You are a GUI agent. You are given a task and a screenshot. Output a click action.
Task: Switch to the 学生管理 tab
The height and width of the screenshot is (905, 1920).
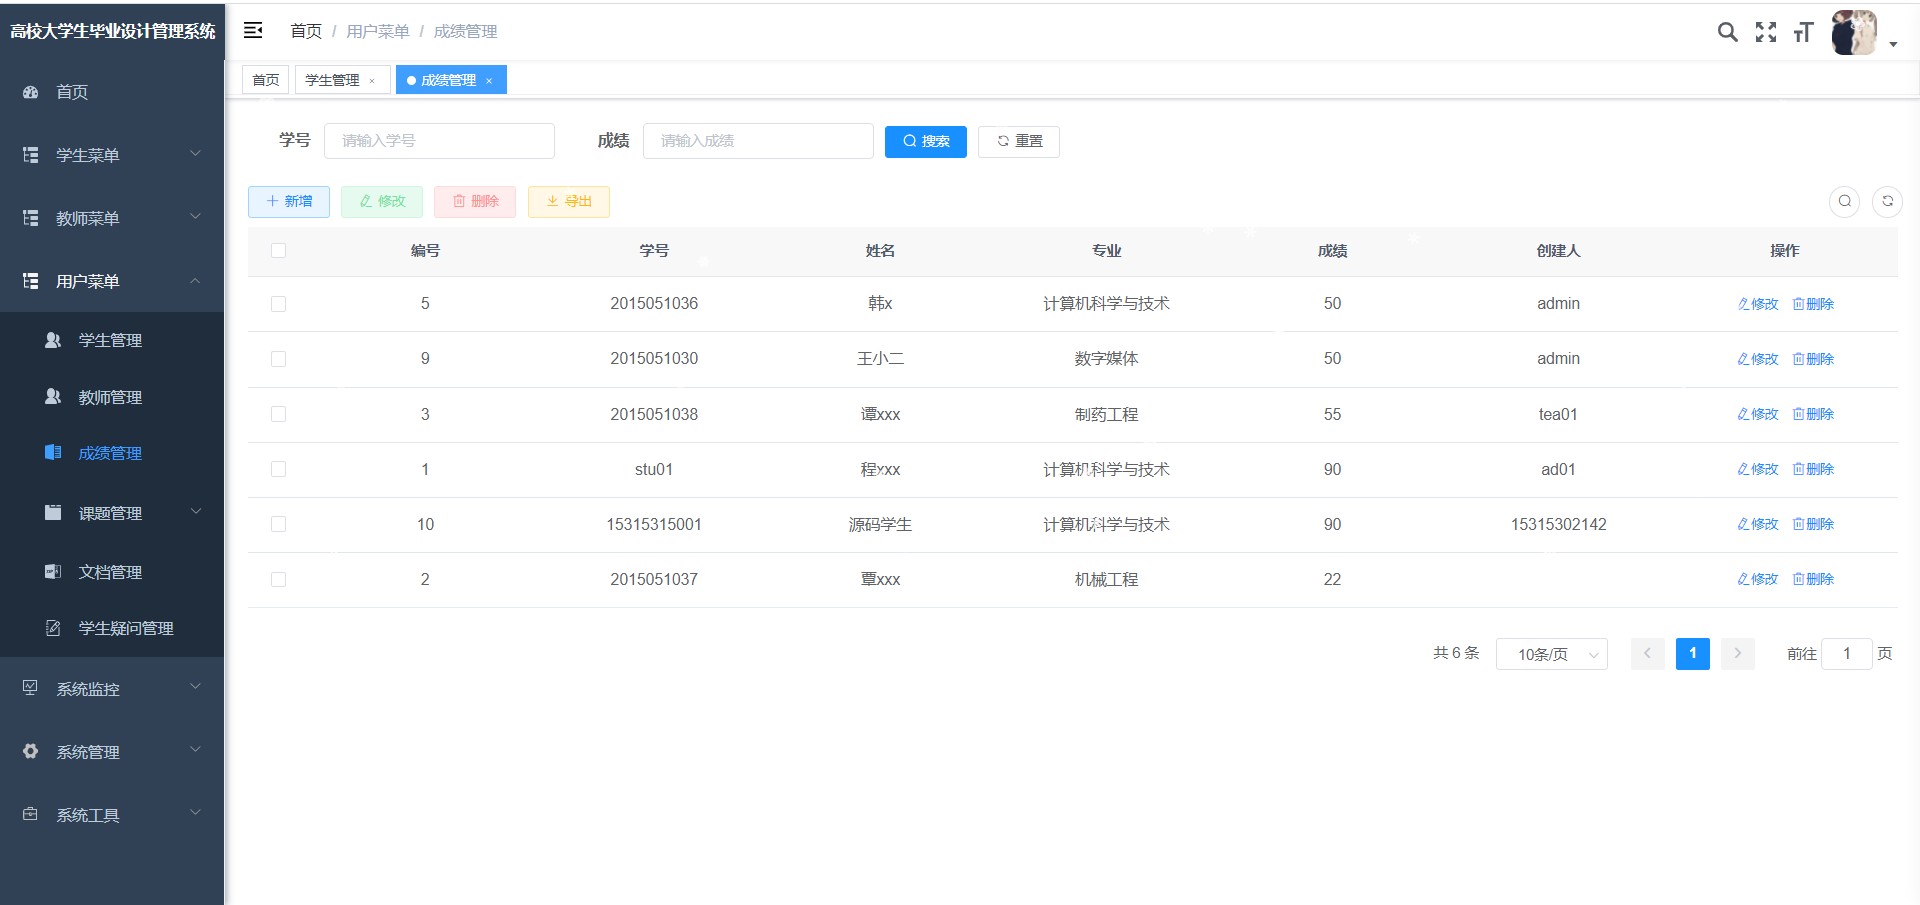point(332,80)
